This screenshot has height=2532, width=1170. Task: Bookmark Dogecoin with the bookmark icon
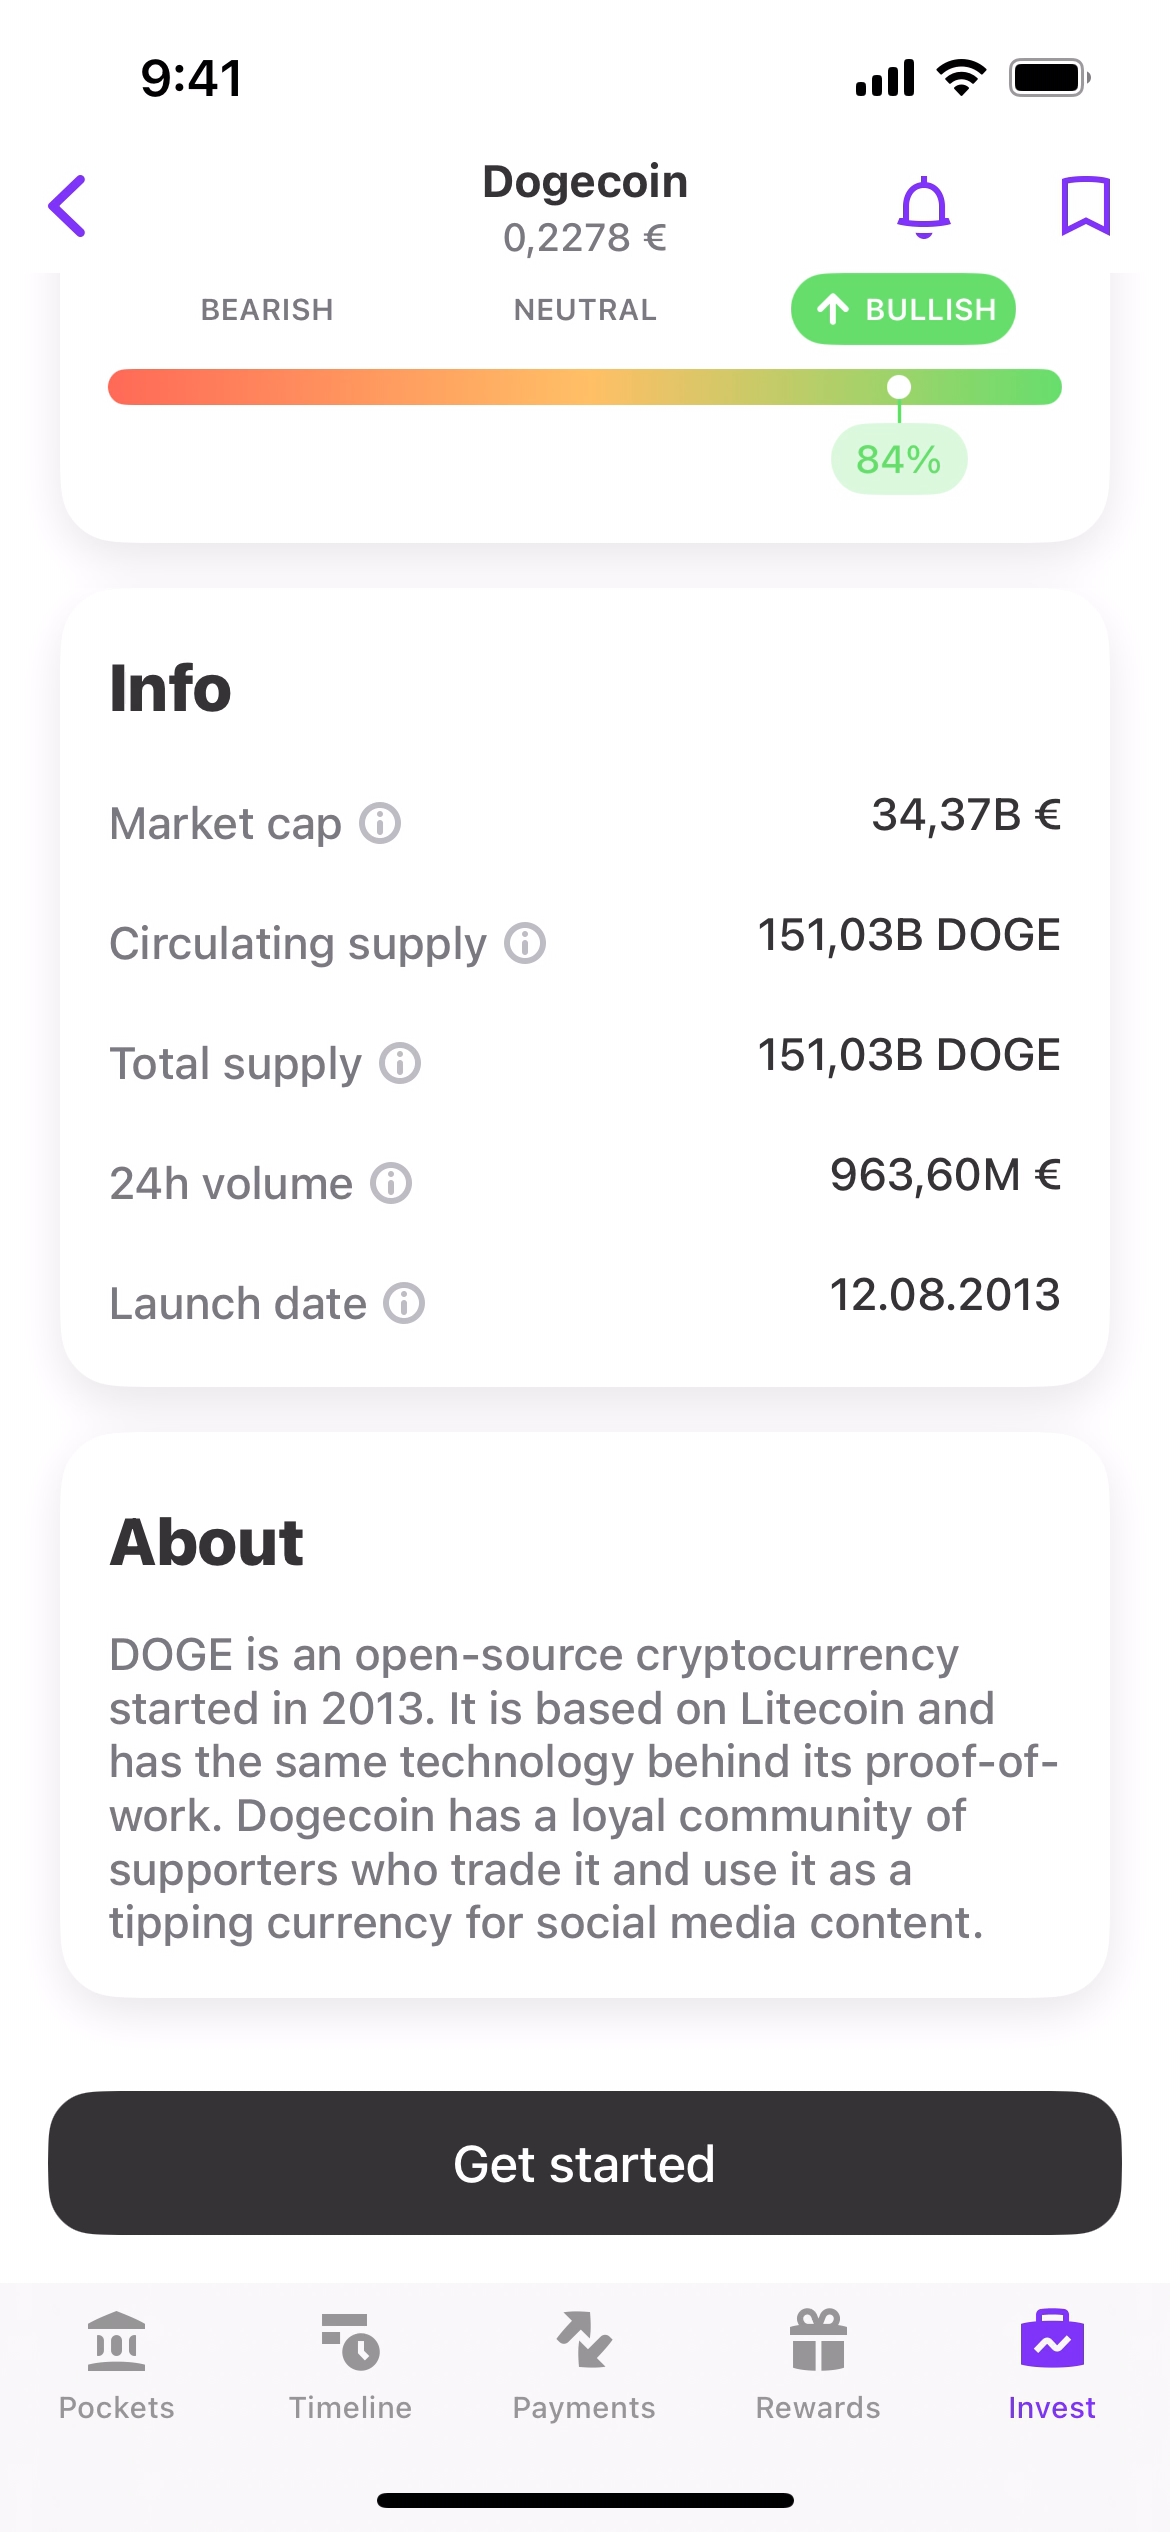tap(1085, 206)
